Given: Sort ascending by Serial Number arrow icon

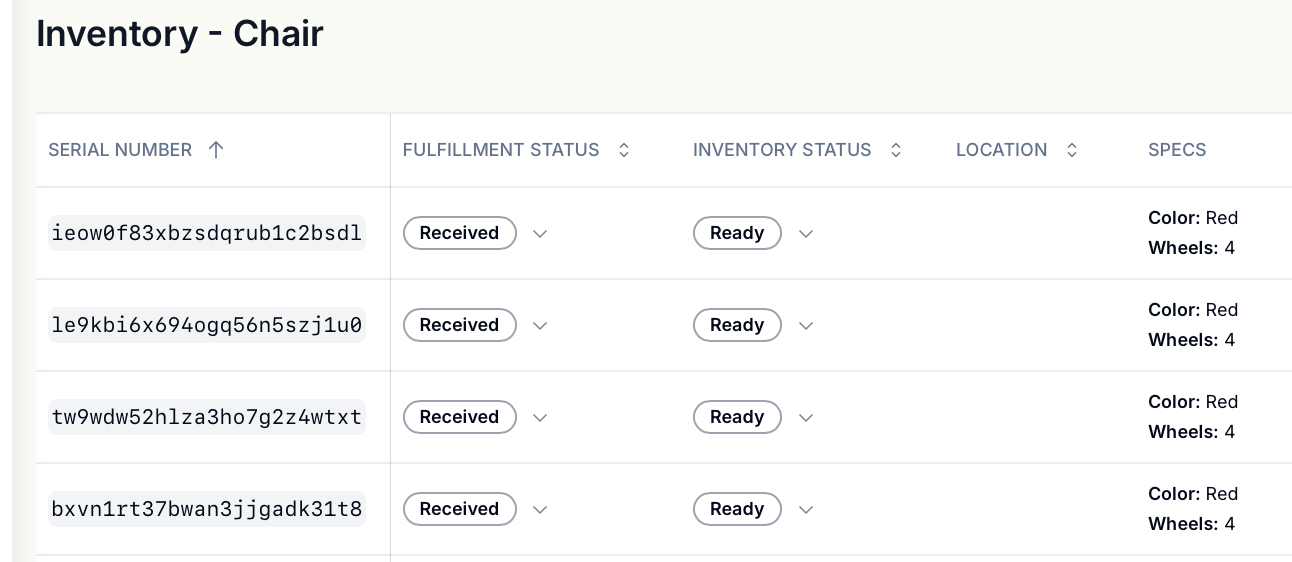Looking at the screenshot, I should (216, 150).
